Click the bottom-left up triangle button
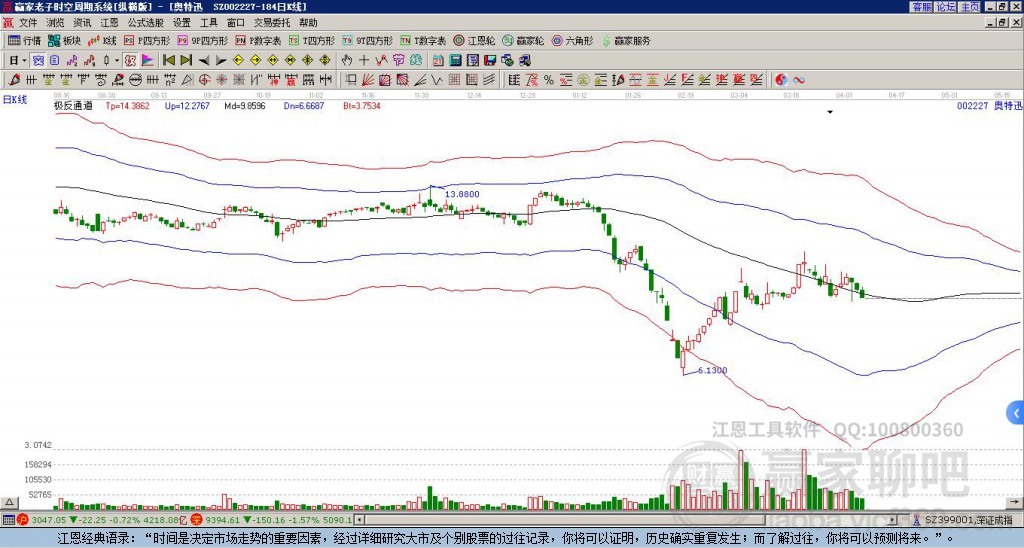Image resolution: width=1024 pixels, height=548 pixels. [x=8, y=502]
